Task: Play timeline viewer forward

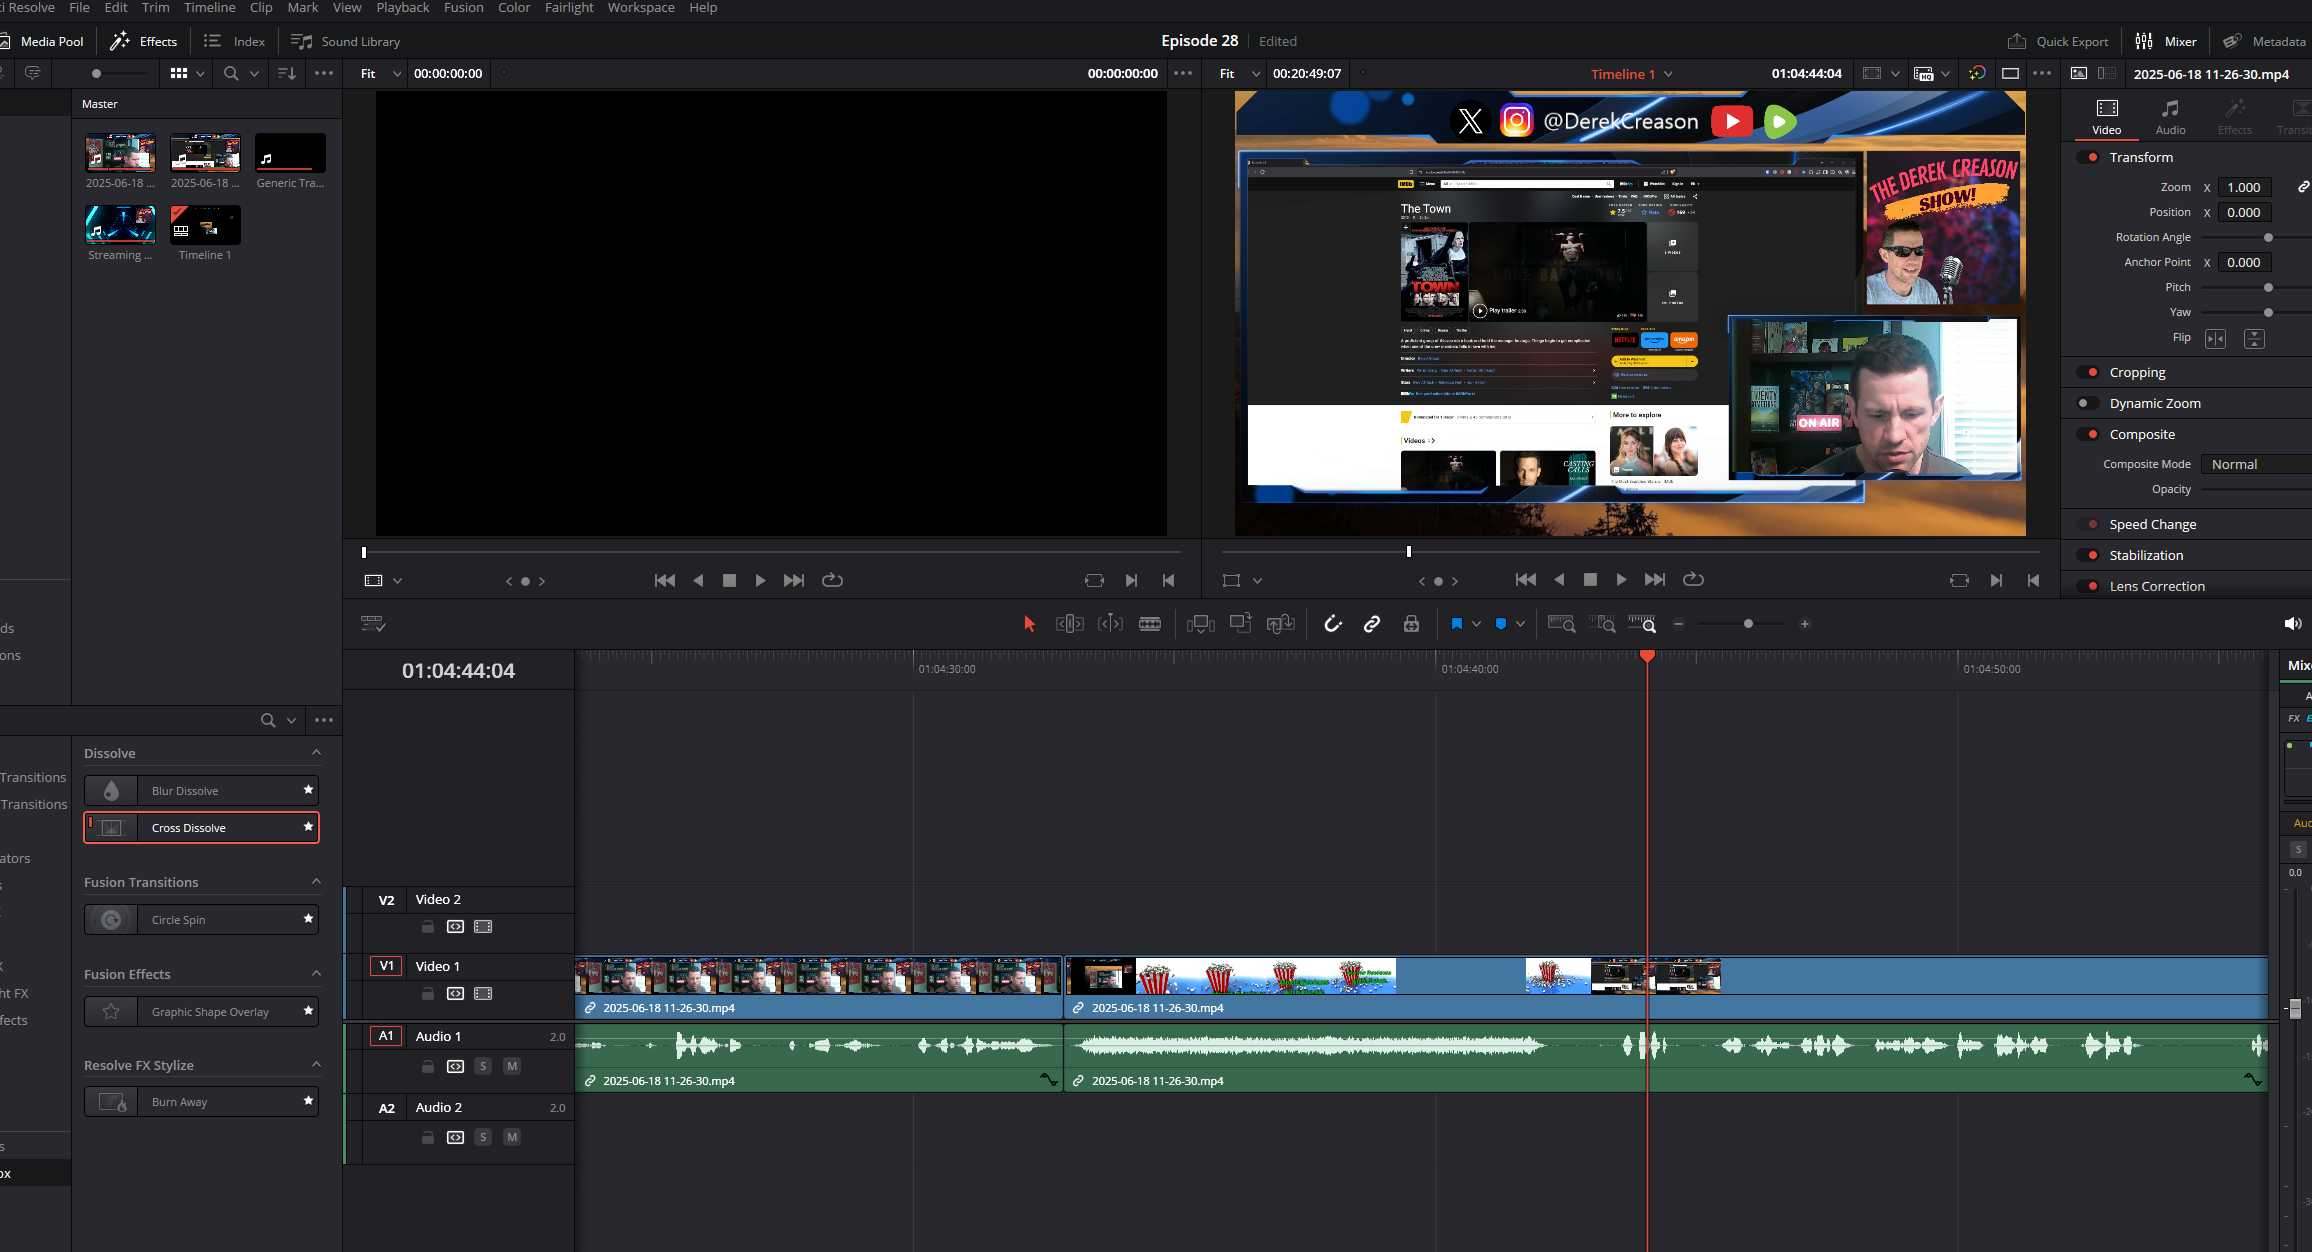Action: [1621, 580]
